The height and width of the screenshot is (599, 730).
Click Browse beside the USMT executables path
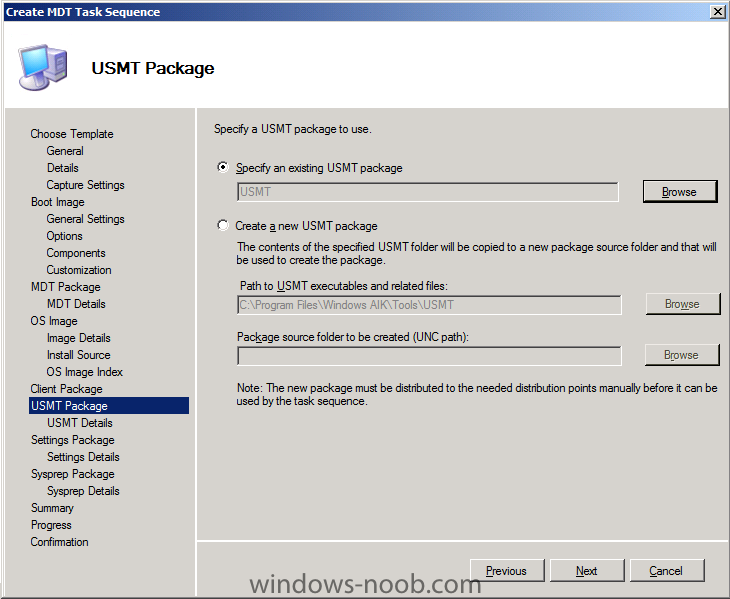[682, 304]
